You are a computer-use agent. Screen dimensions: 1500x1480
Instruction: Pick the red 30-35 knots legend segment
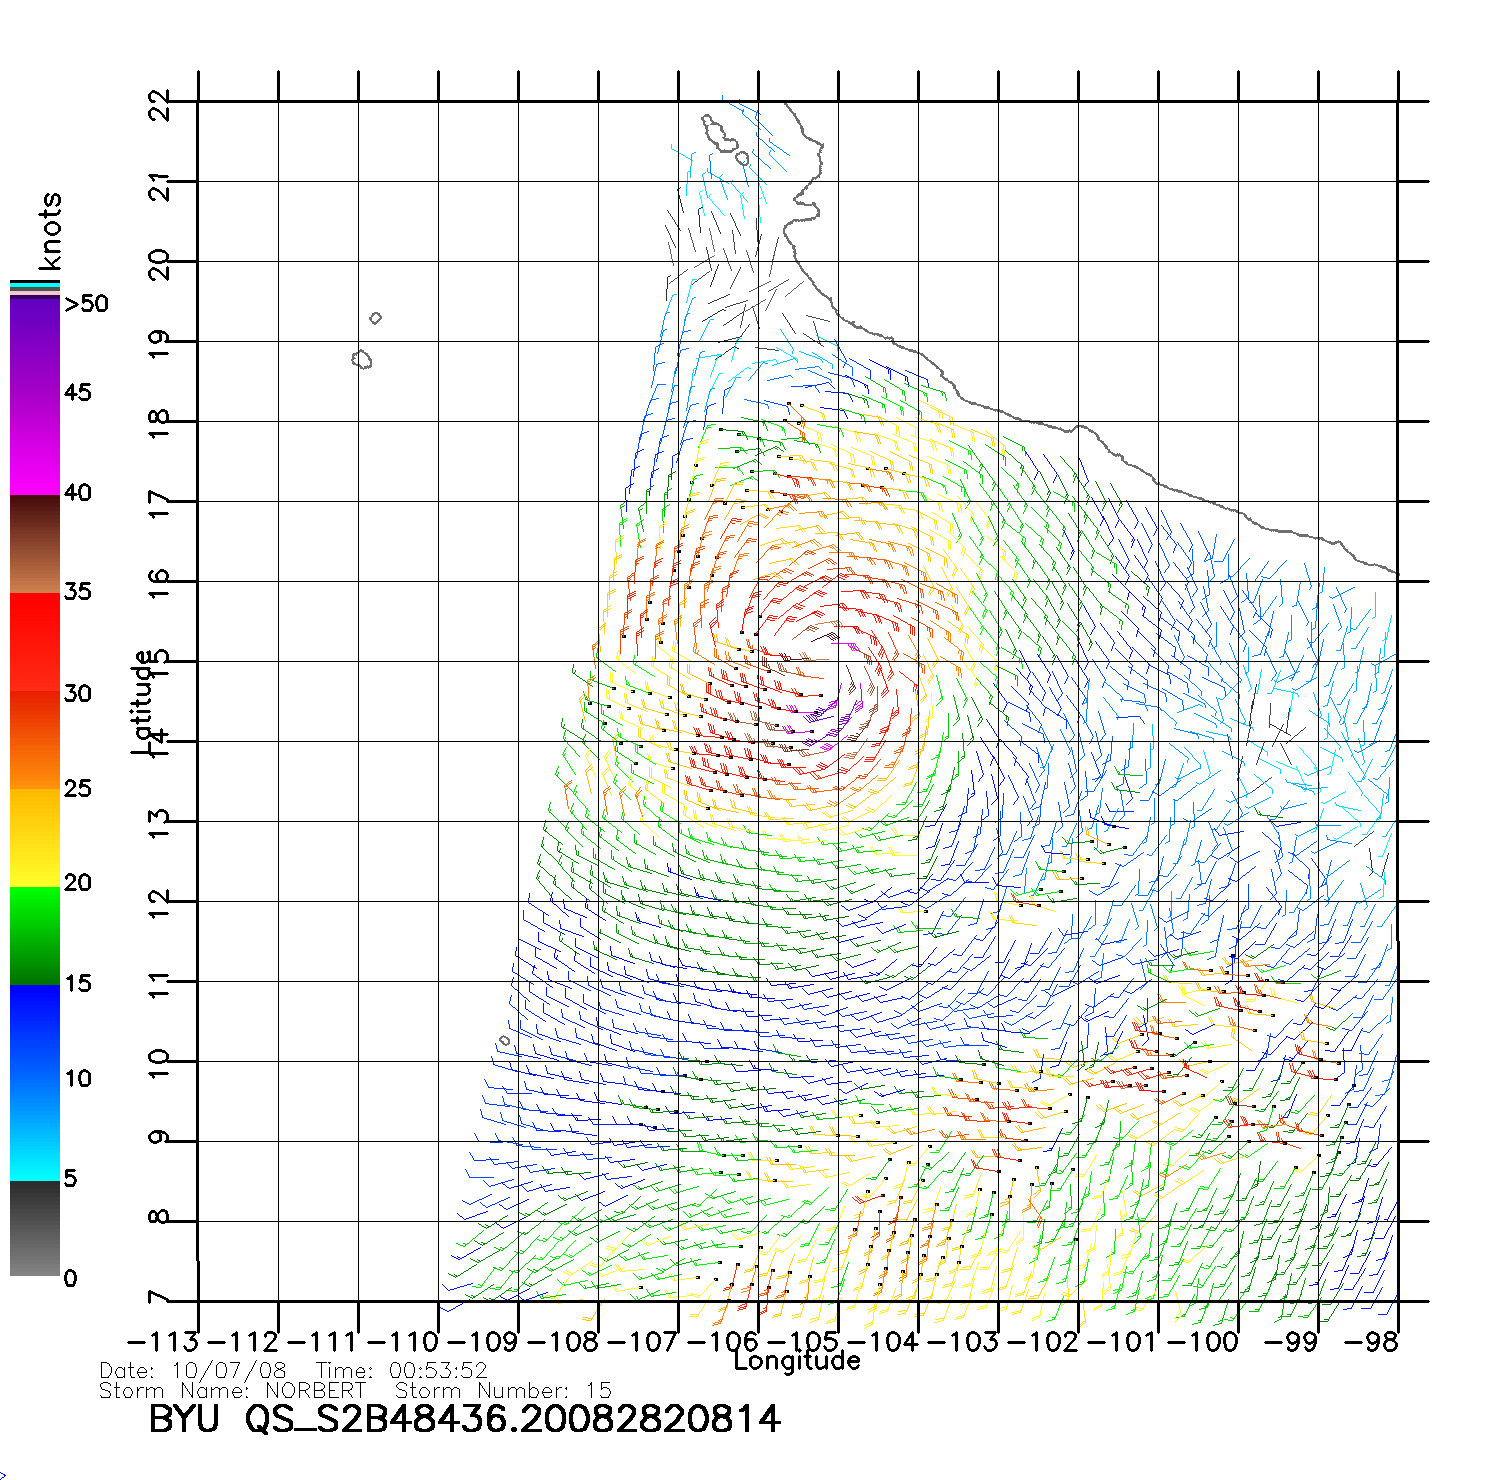point(35,643)
